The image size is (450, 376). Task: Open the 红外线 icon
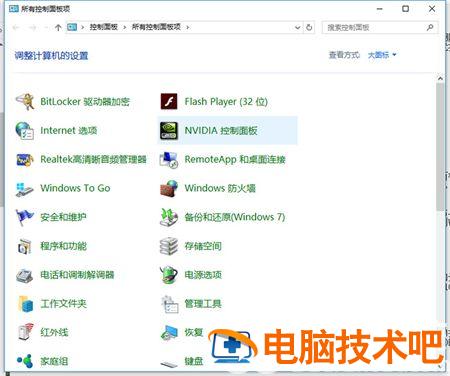pos(26,332)
